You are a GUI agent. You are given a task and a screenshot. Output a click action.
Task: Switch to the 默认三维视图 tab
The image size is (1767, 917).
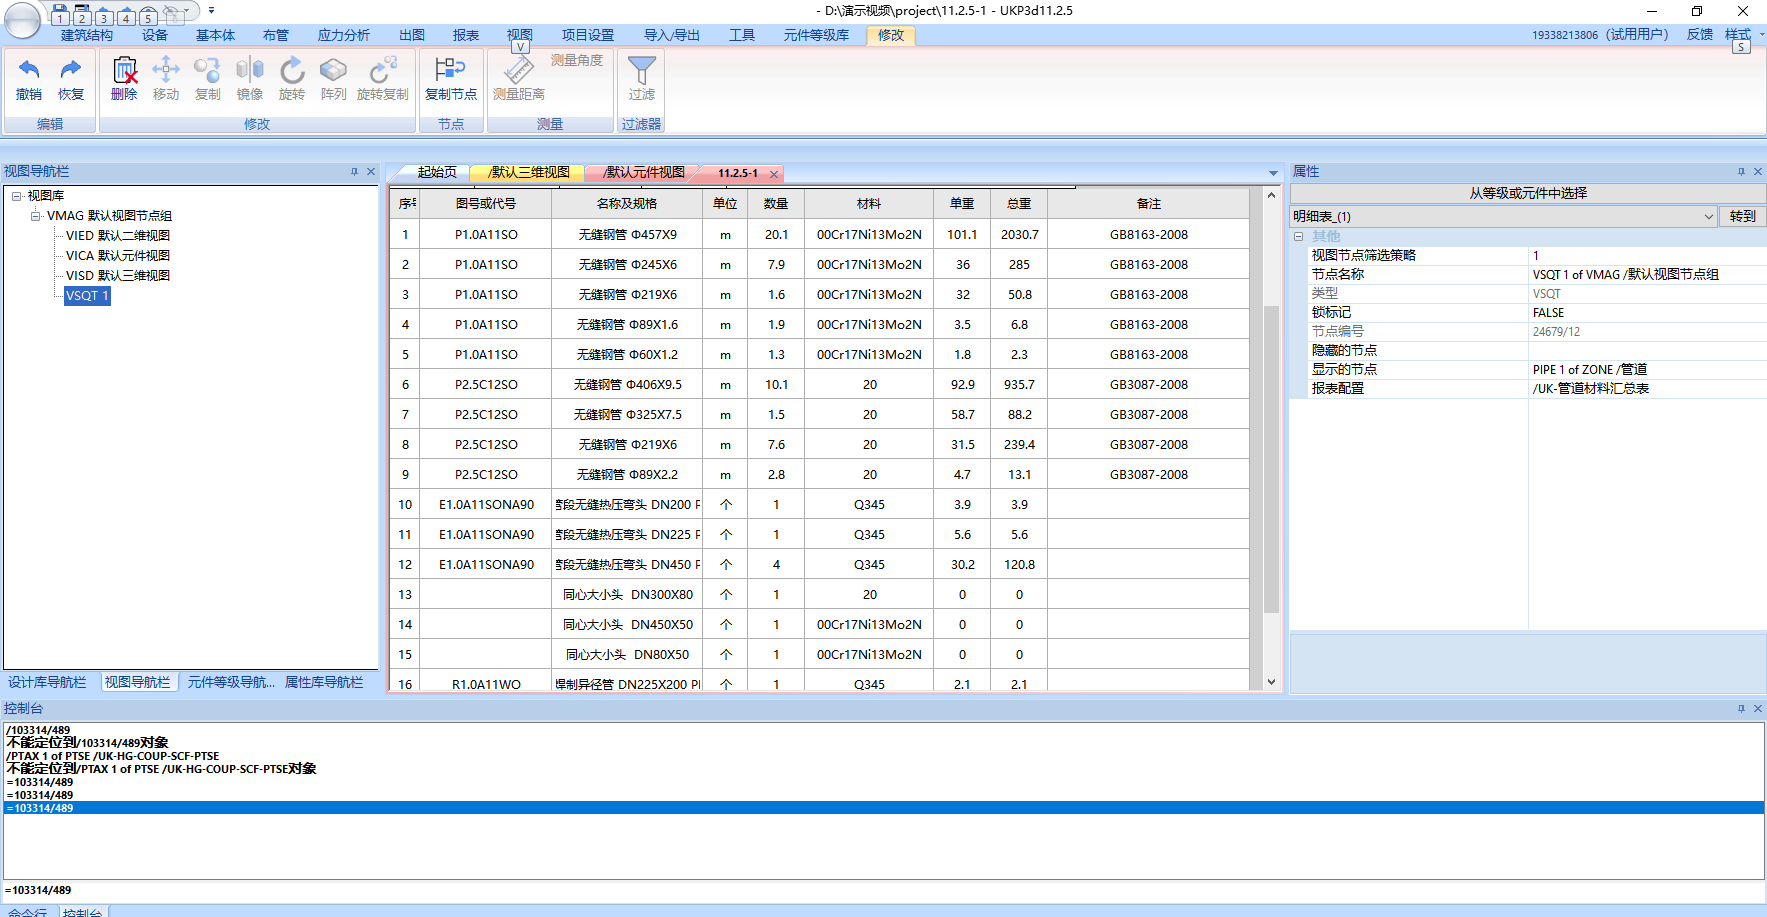[529, 173]
